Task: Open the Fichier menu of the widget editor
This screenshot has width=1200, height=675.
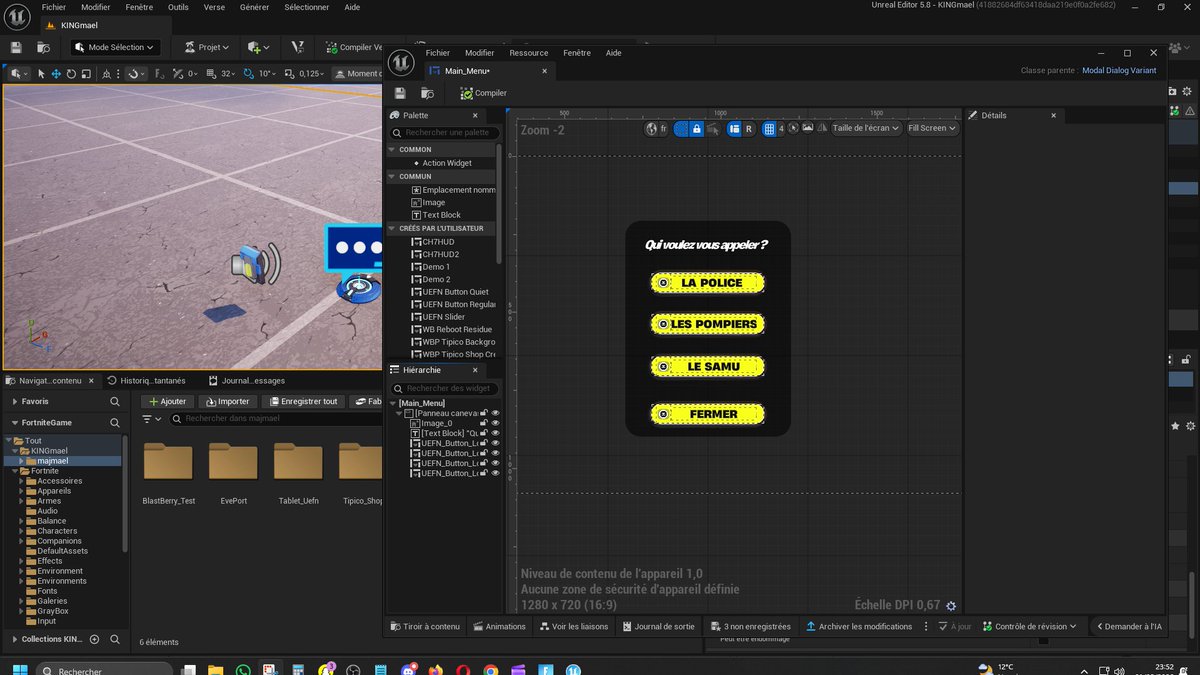Action: click(x=437, y=52)
